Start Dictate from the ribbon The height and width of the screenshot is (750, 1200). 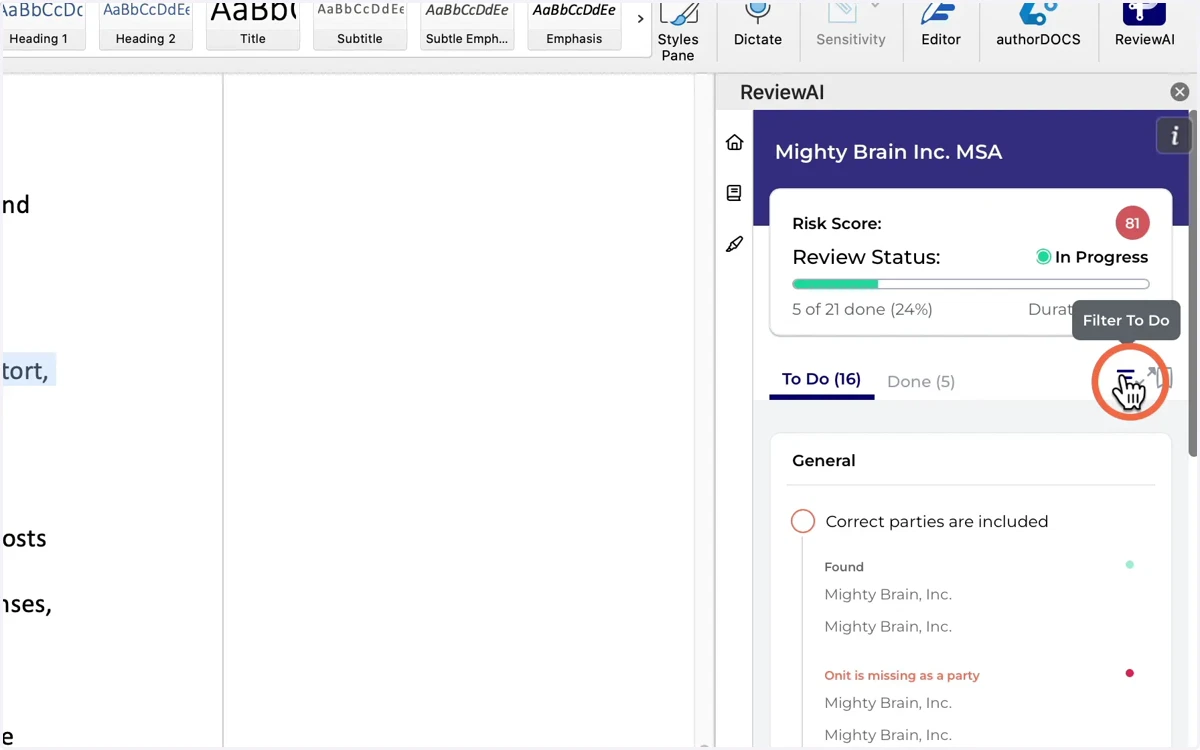pos(758,27)
